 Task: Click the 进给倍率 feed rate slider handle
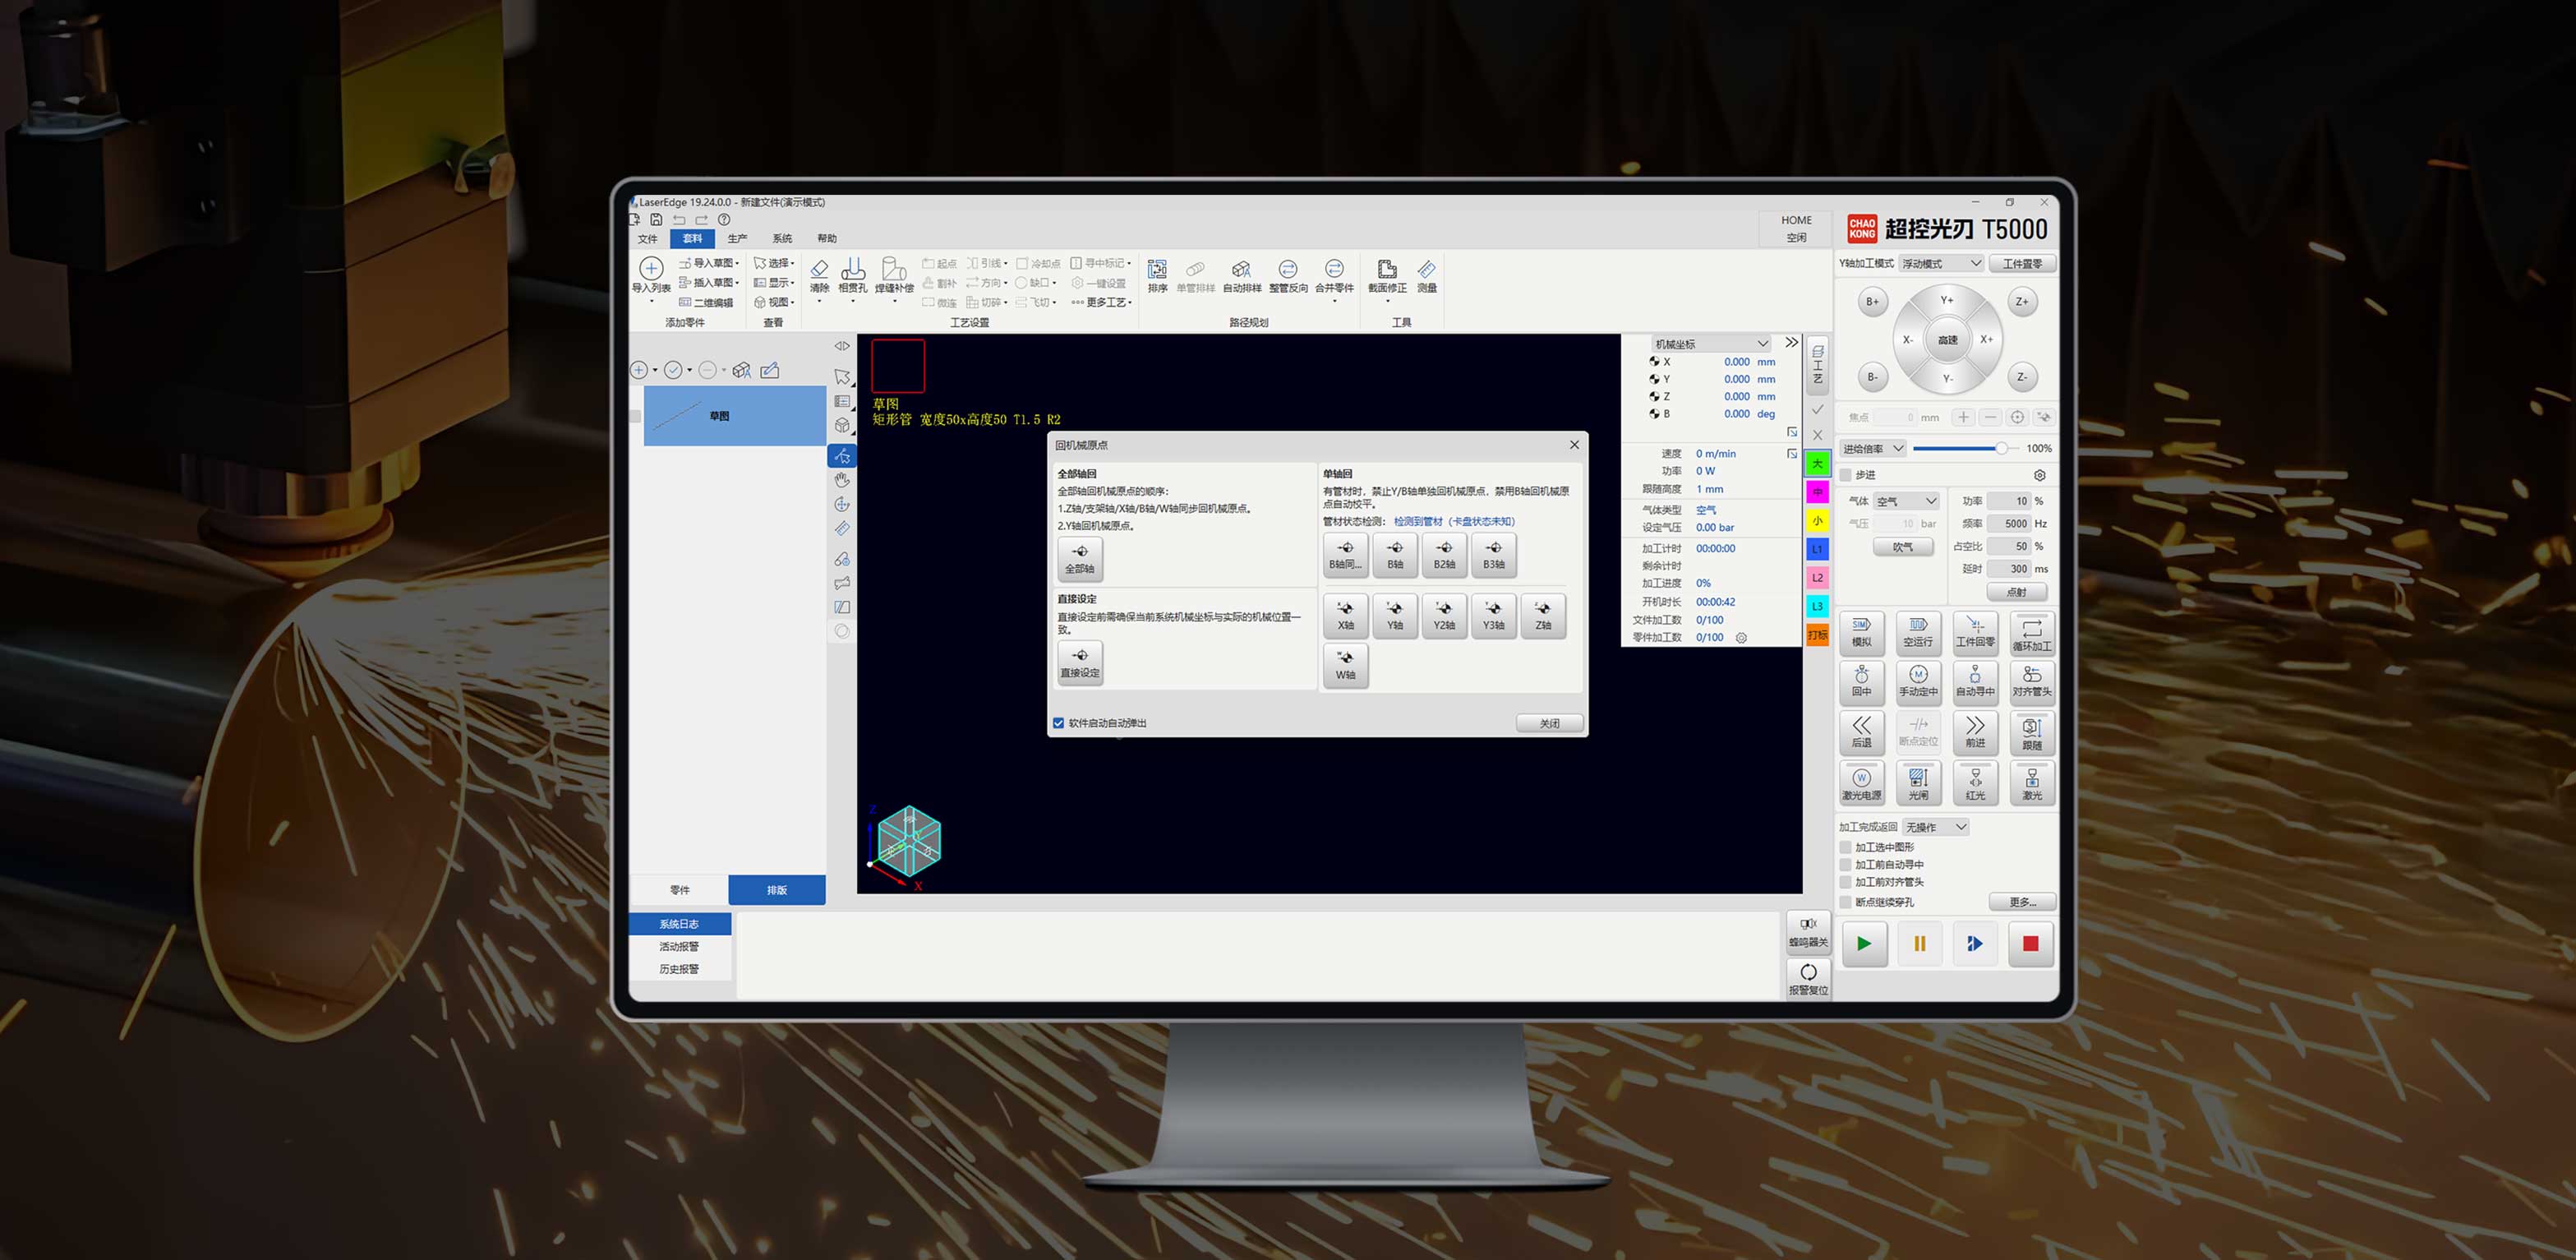(x=2001, y=449)
